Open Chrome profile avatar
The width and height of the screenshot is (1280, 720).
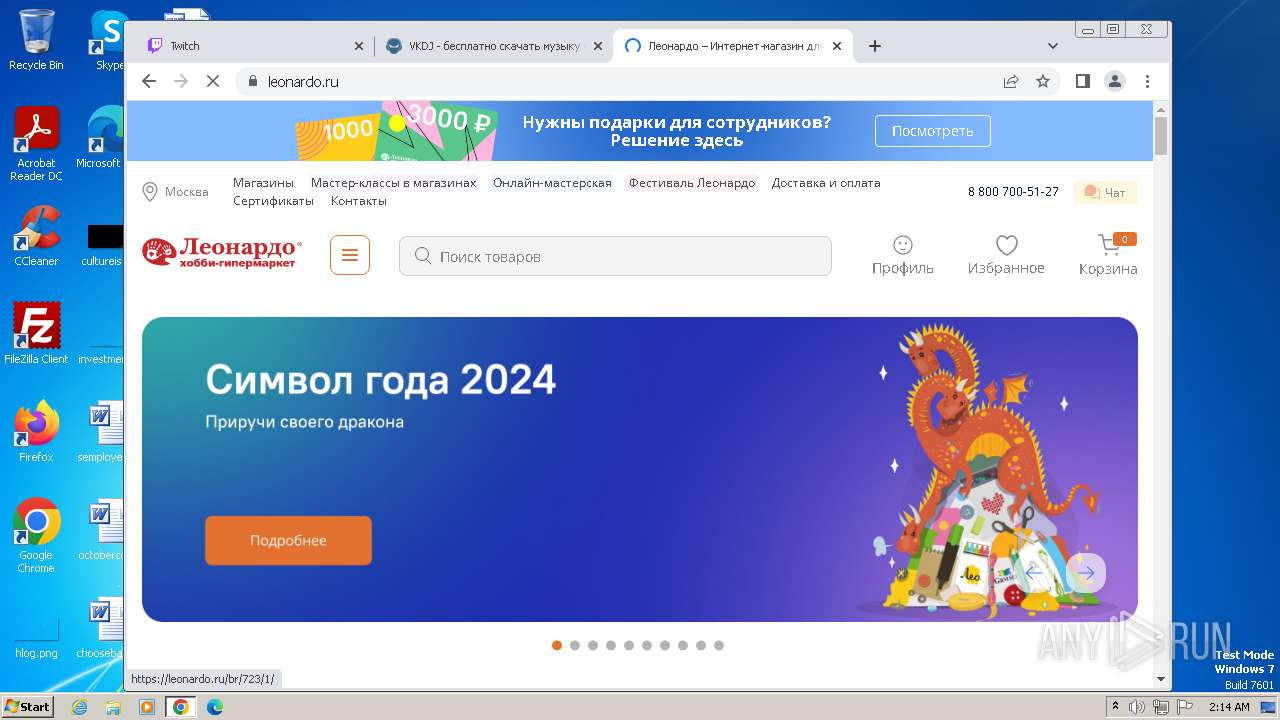coord(1114,81)
